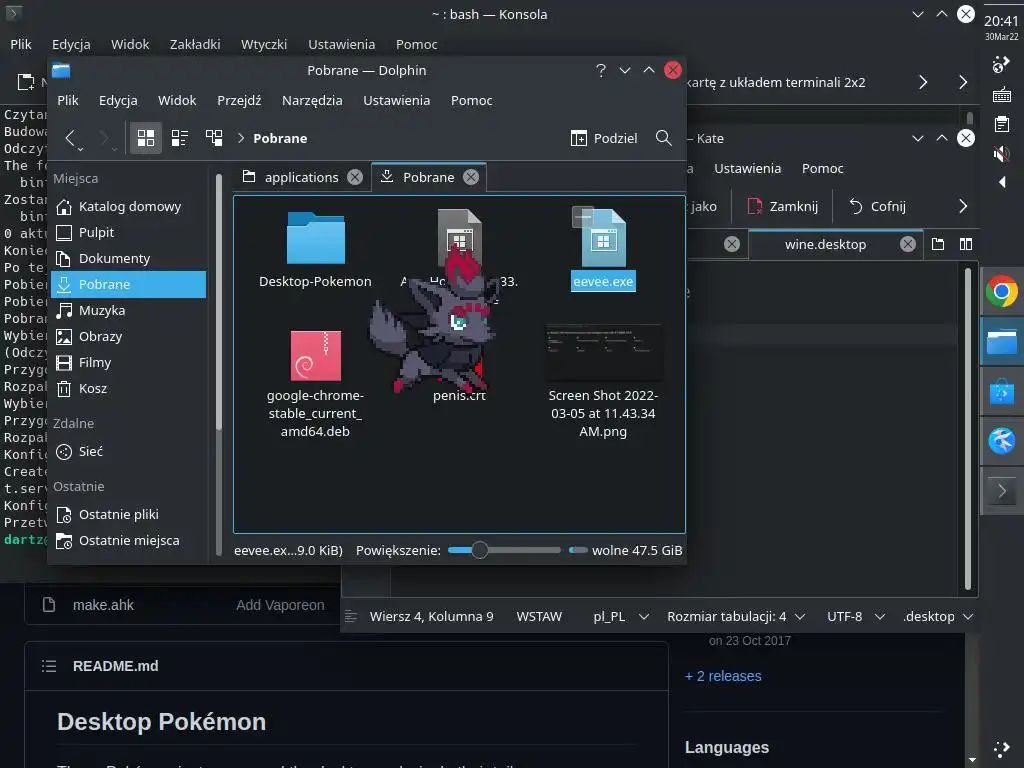Click the free disk space bar
Screen dimensions: 1024x768
(x=578, y=551)
